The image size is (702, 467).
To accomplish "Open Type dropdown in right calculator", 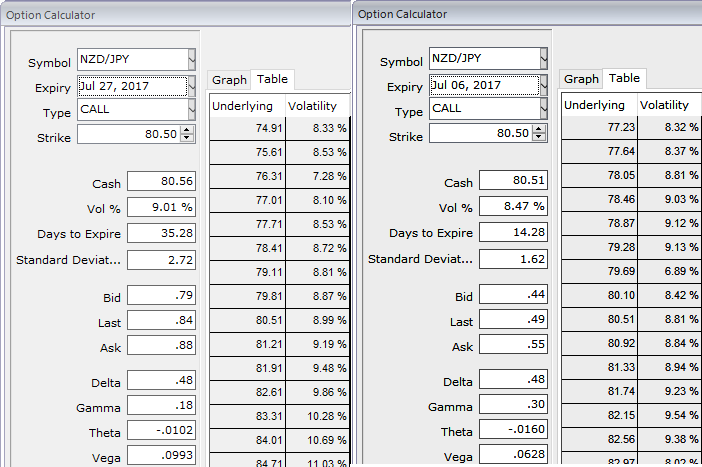I will pos(544,109).
